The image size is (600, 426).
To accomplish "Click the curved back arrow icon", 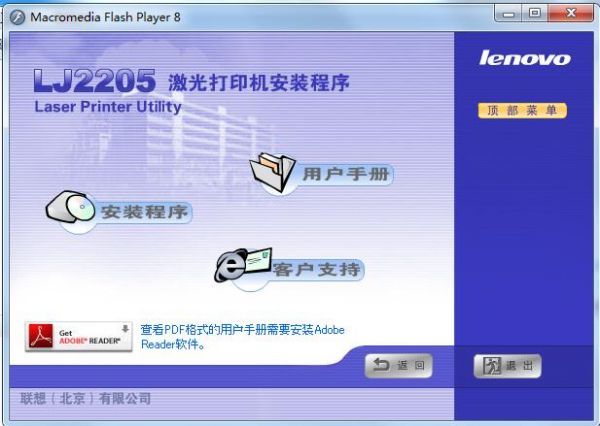I will pos(381,365).
